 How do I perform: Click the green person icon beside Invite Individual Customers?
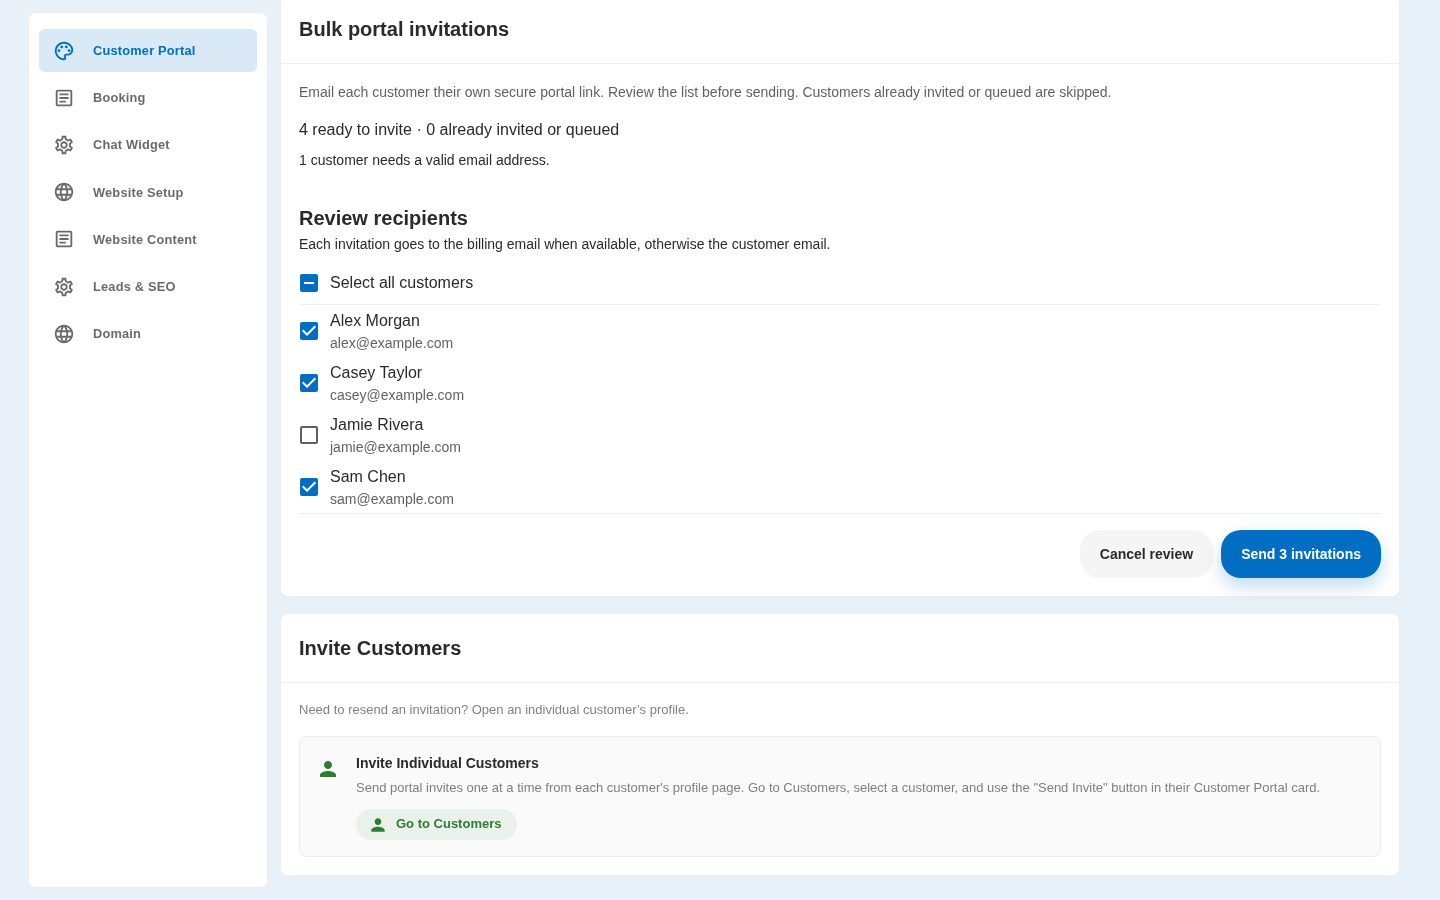[x=328, y=769]
